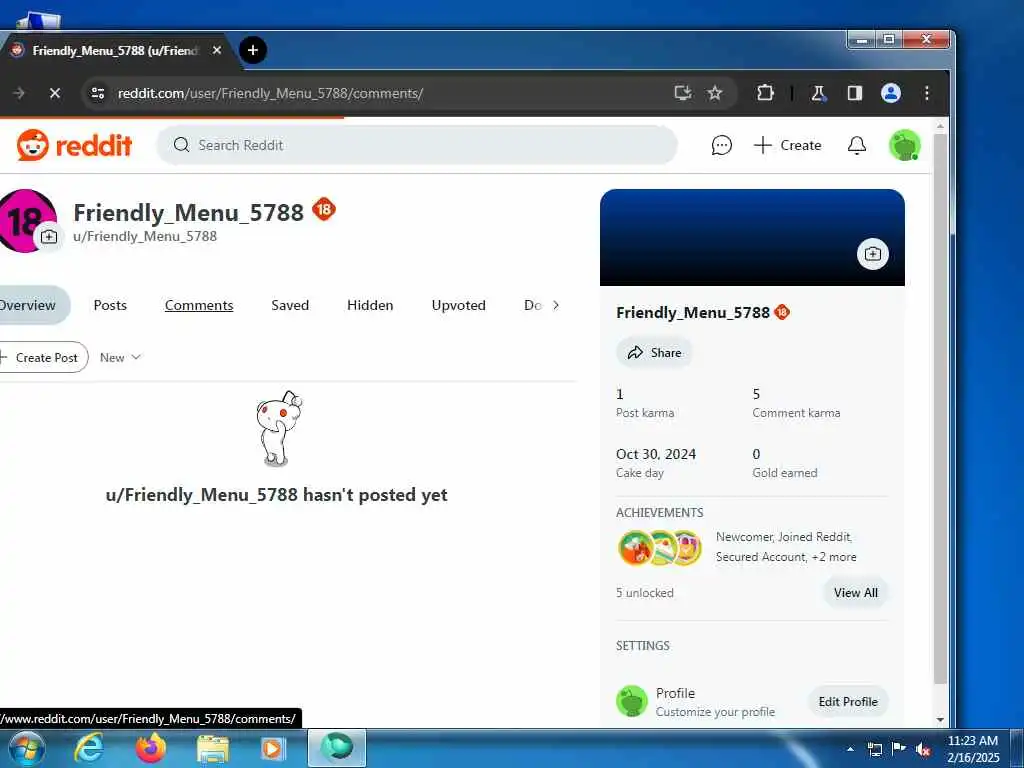Click the Edit Profile button
The width and height of the screenshot is (1024, 768).
click(x=848, y=701)
